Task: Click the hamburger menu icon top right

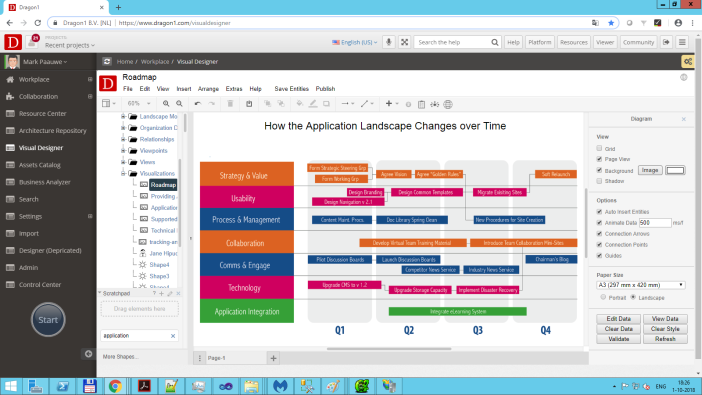Action: [x=682, y=42]
